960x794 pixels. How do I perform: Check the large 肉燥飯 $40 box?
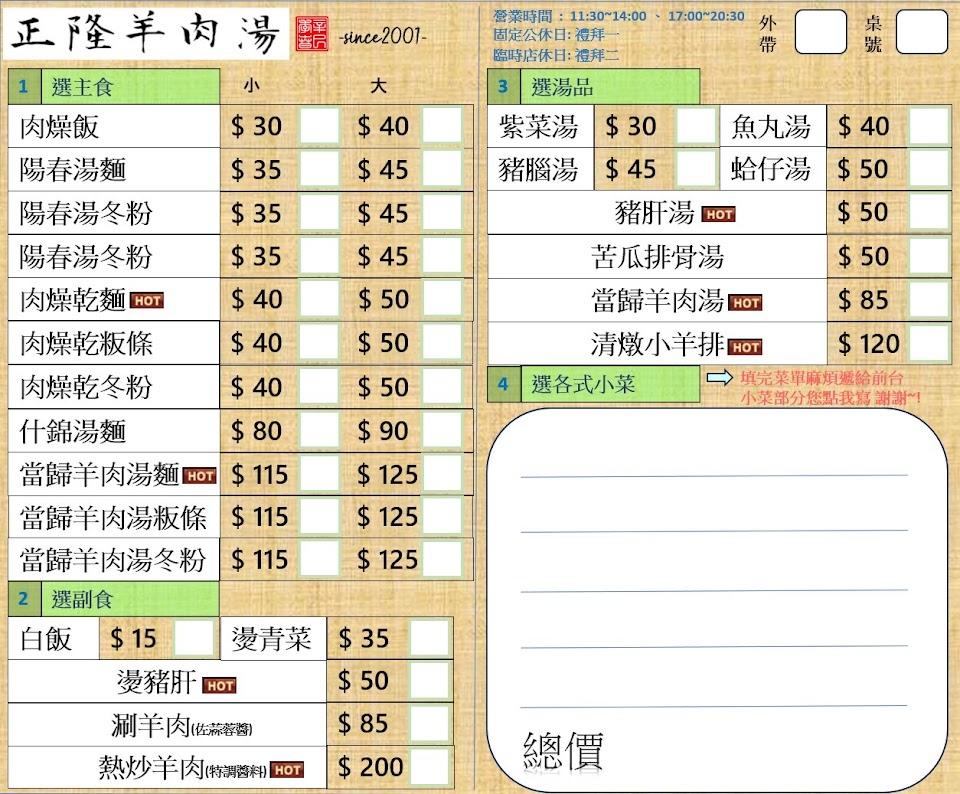(442, 126)
